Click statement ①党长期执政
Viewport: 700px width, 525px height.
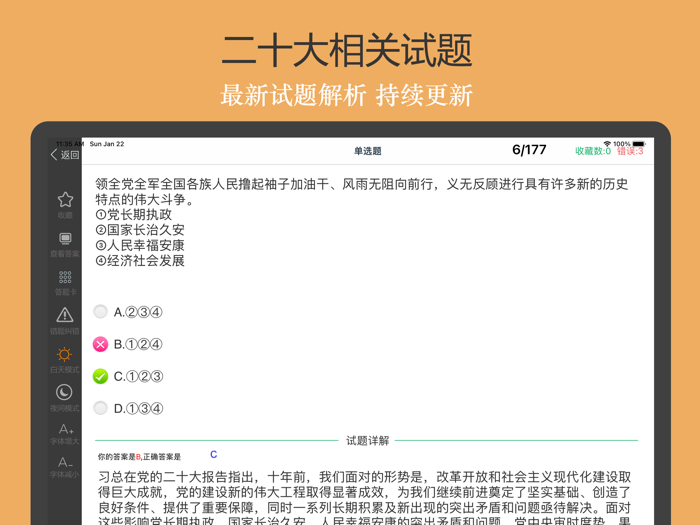click(134, 215)
